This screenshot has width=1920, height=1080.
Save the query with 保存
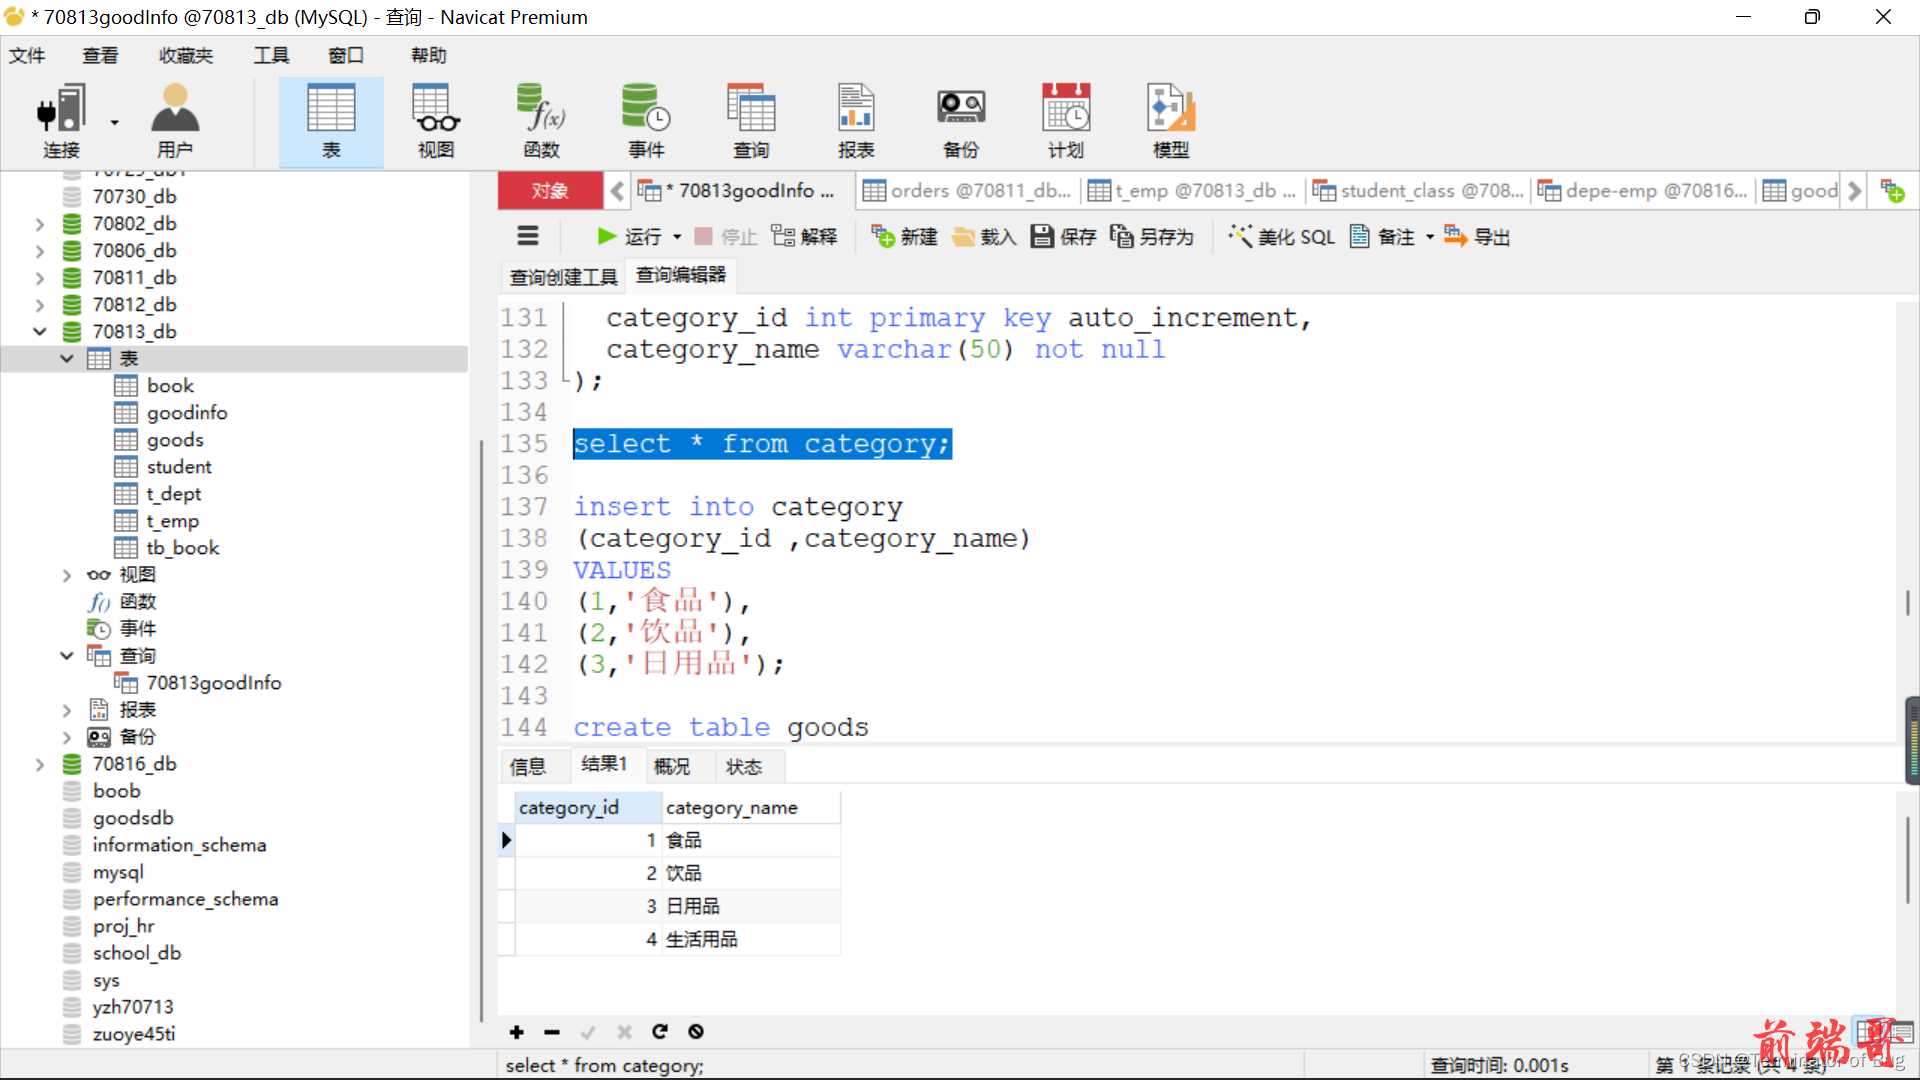click(1064, 236)
